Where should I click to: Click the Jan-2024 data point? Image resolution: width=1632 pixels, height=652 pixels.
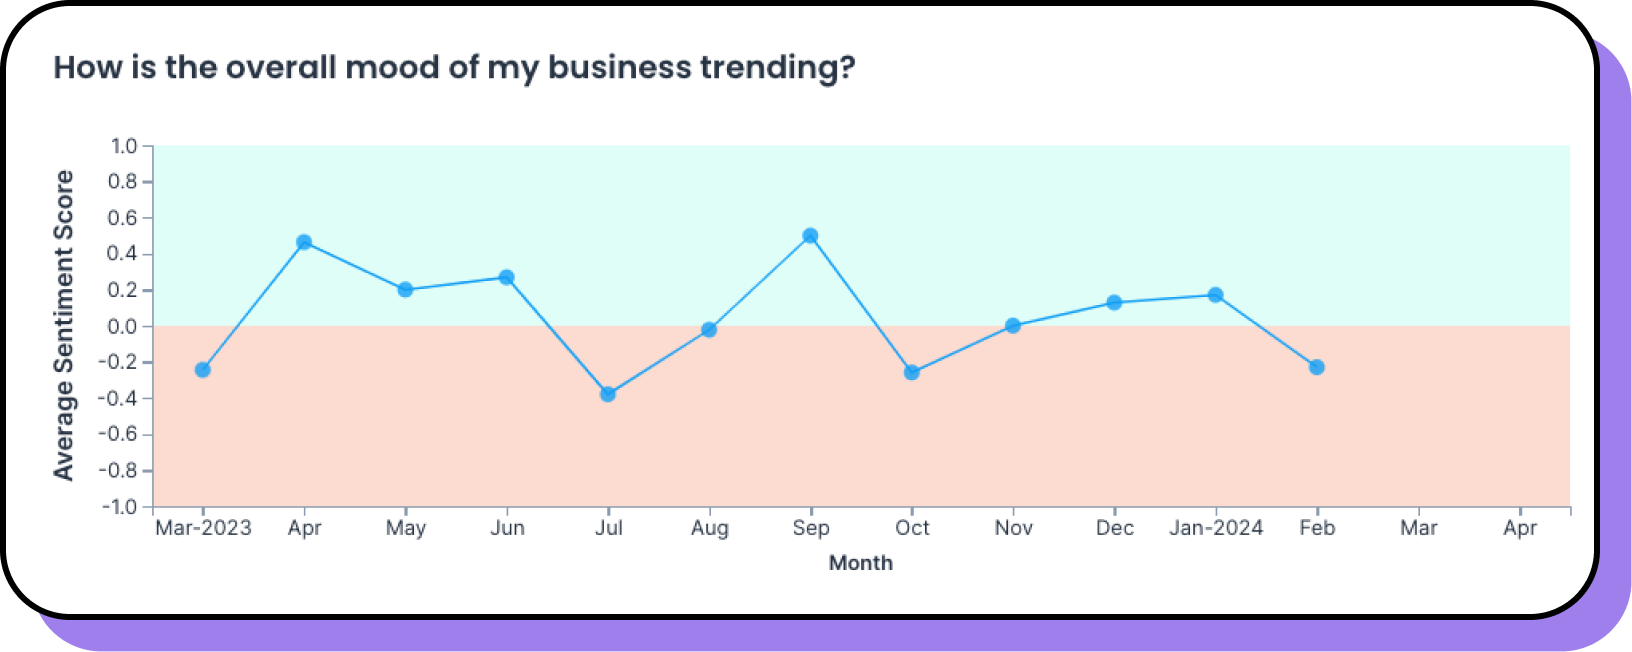click(1215, 295)
